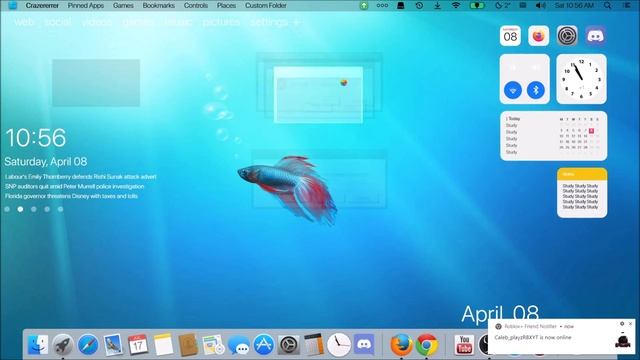Screen dimensions: 640x360
Task: Click the Roblox+ notification message
Action: click(533, 338)
